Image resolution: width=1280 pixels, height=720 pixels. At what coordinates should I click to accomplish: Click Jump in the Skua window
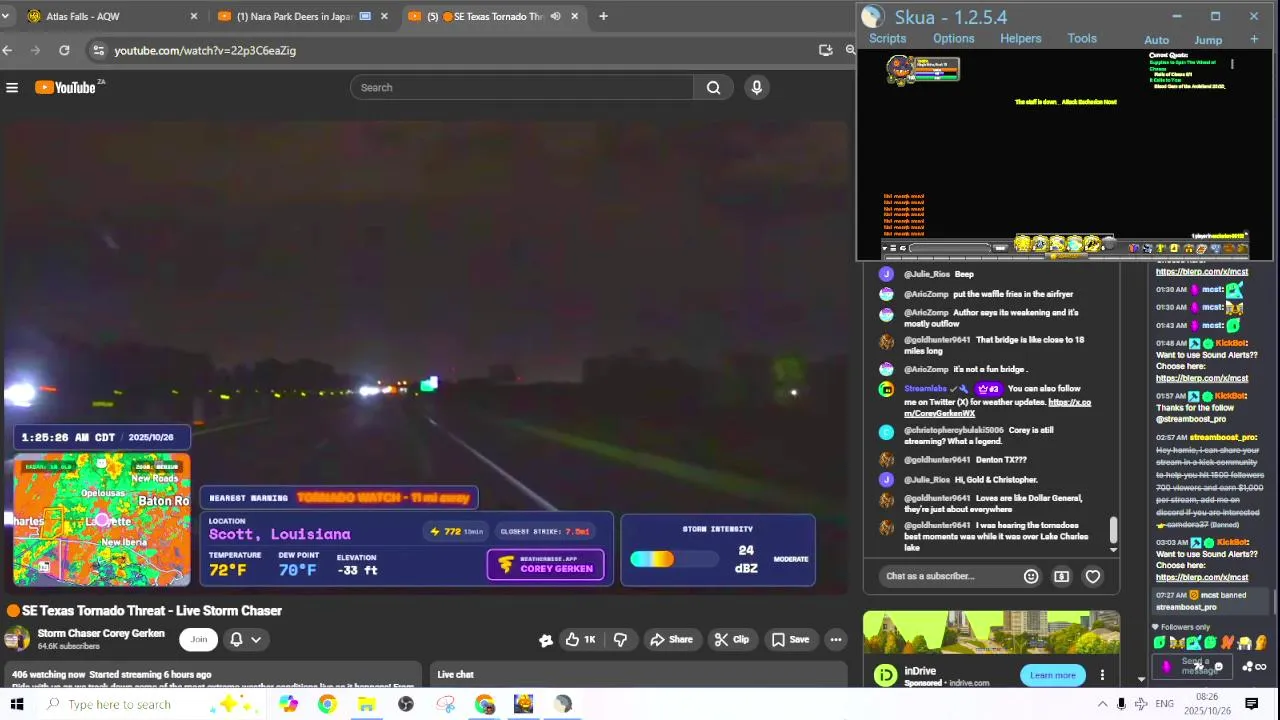1208,40
